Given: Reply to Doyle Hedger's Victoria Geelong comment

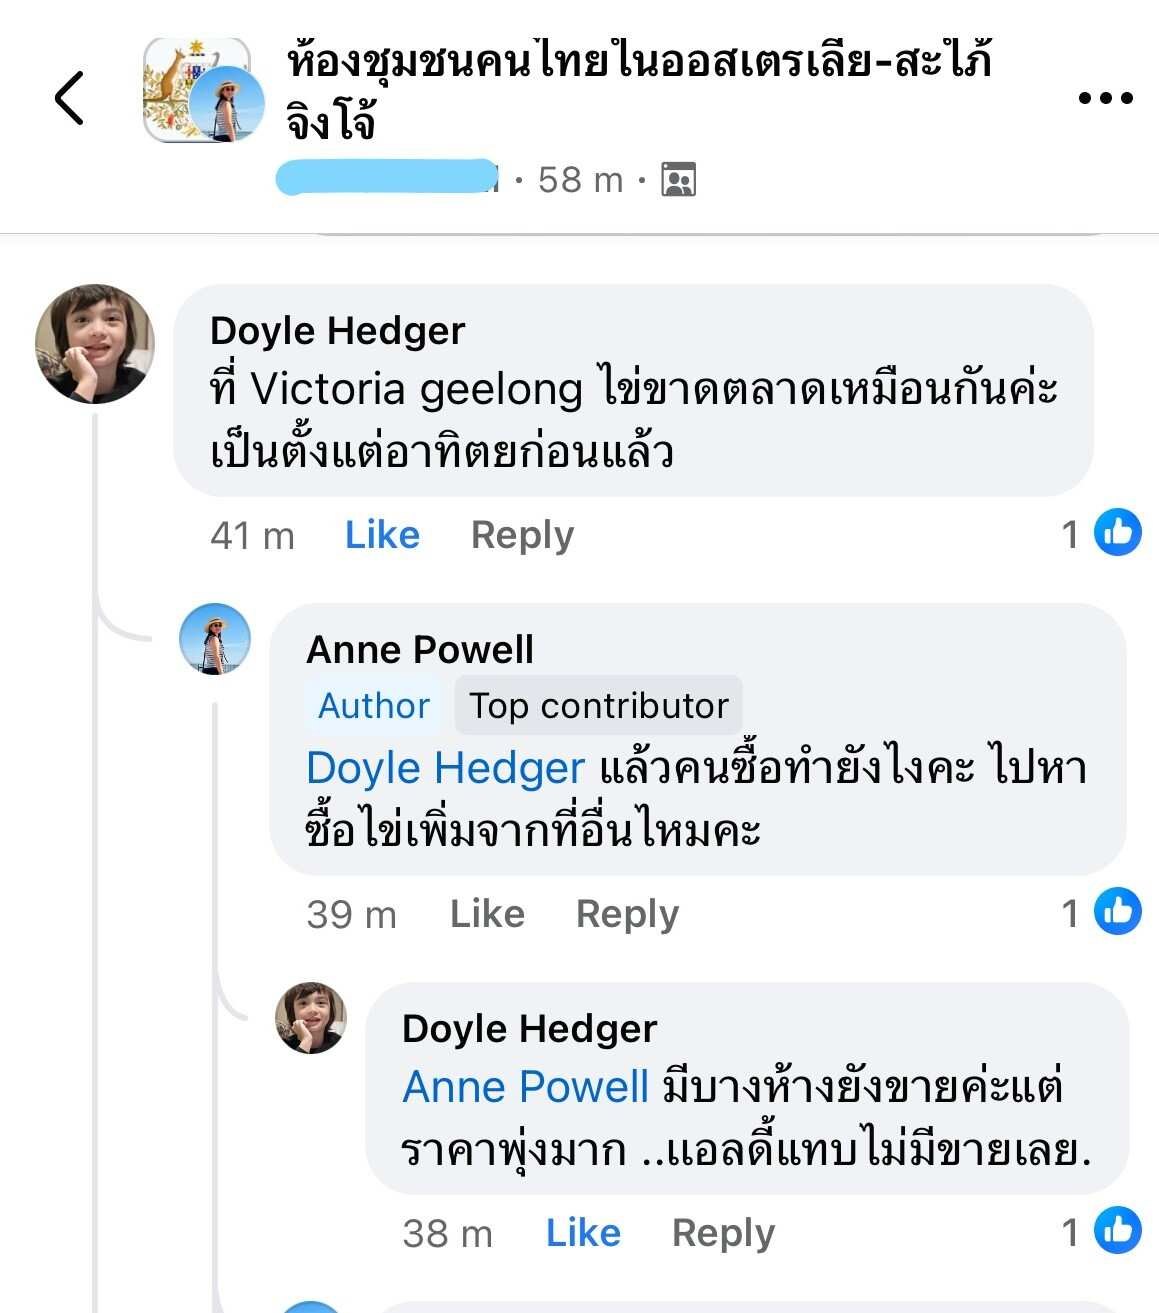Looking at the screenshot, I should [522, 535].
